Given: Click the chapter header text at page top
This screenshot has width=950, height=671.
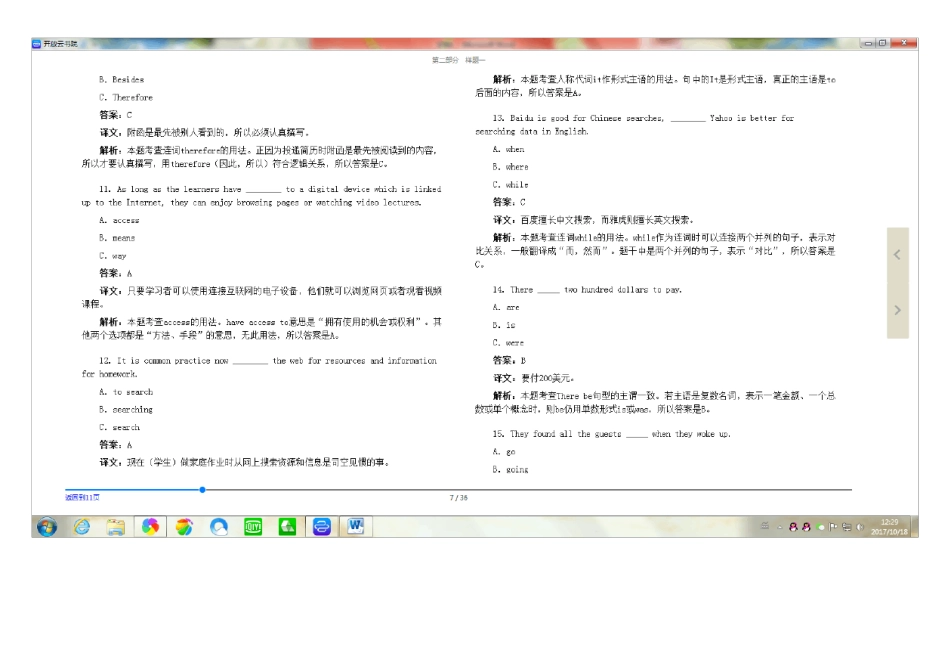Looking at the screenshot, I should point(459,60).
